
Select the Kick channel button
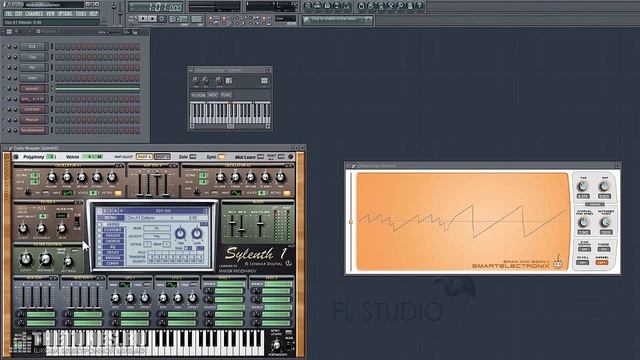tap(33, 47)
